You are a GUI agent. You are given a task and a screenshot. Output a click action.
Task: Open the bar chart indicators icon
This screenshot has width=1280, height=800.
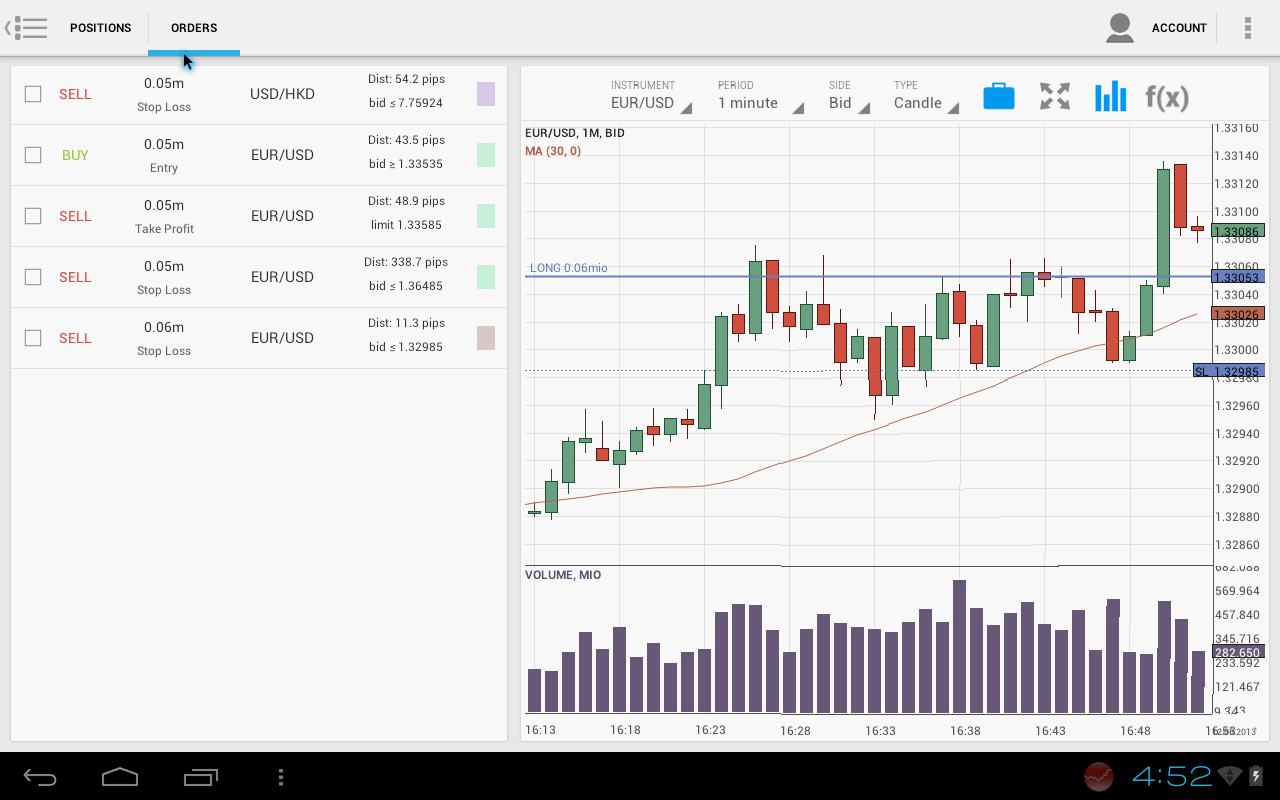tap(1110, 96)
